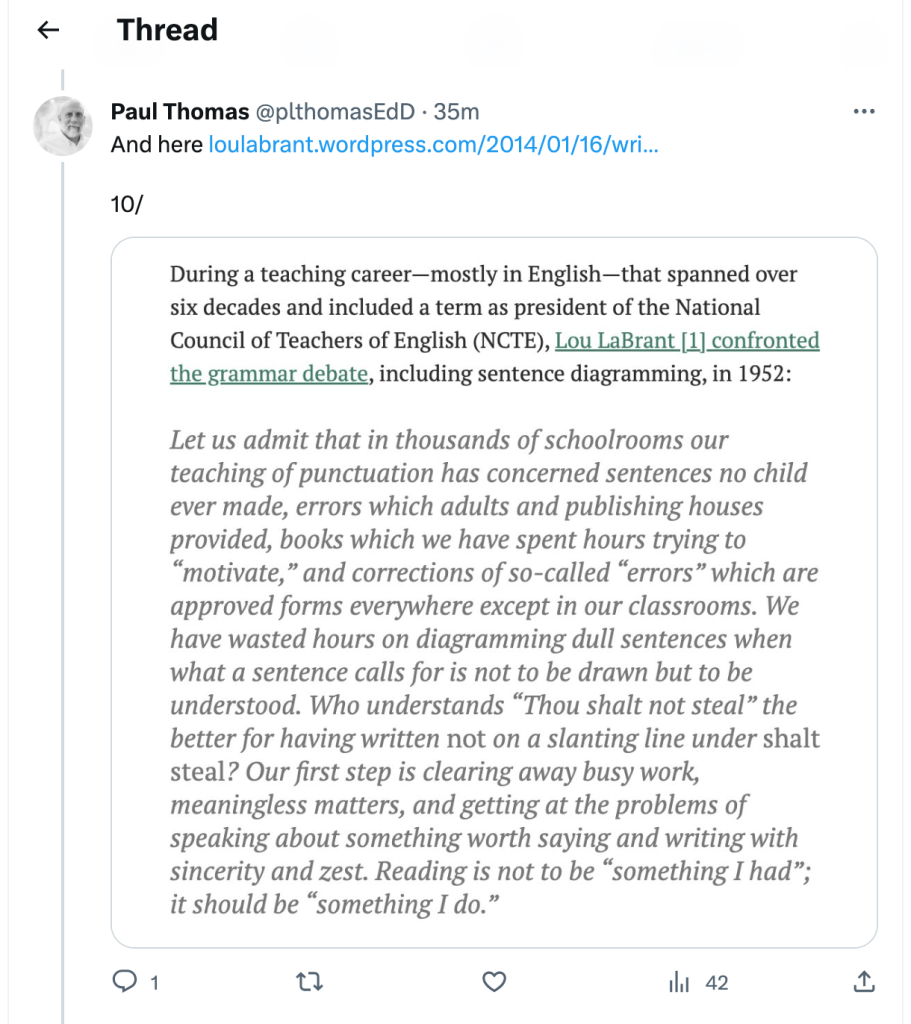Open the three-dot more options menu
Image resolution: width=911 pixels, height=1024 pixels.
[x=863, y=112]
